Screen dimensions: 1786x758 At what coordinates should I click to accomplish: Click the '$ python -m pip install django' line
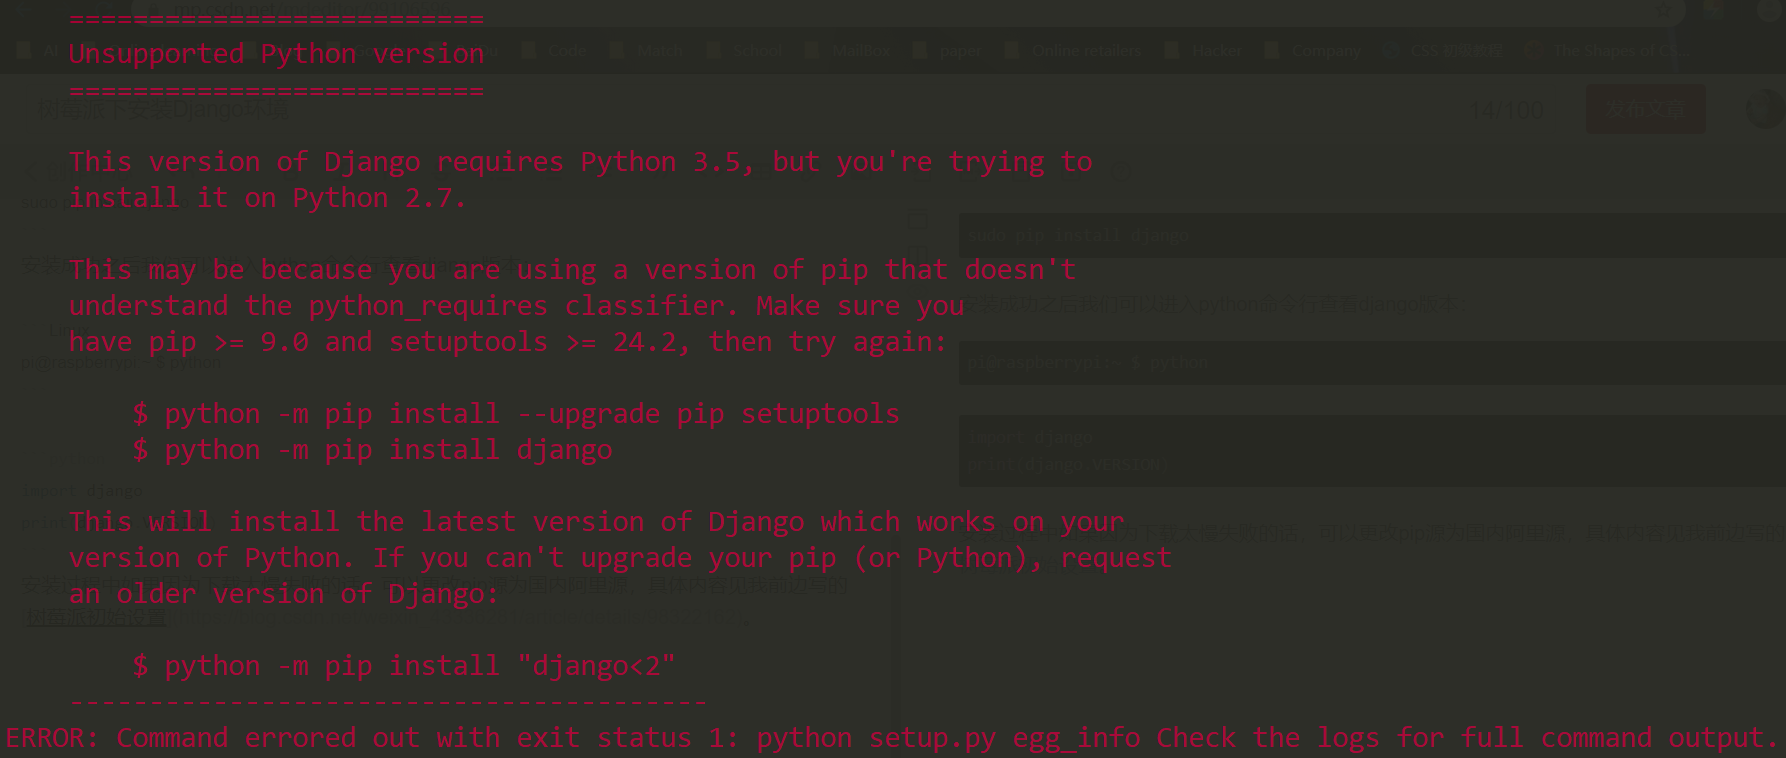pyautogui.click(x=372, y=450)
